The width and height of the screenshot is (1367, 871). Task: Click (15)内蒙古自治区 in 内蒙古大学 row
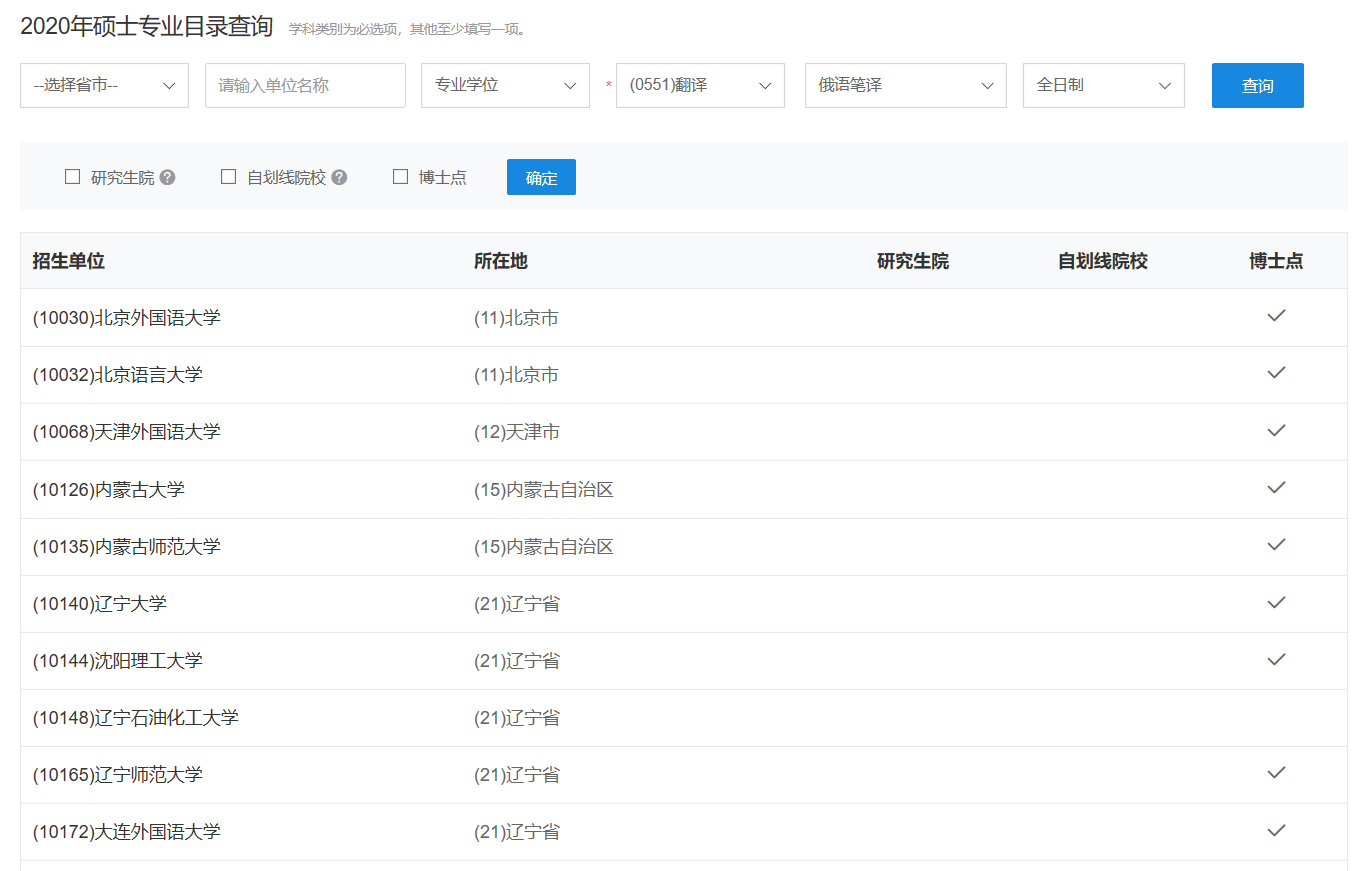pos(543,490)
